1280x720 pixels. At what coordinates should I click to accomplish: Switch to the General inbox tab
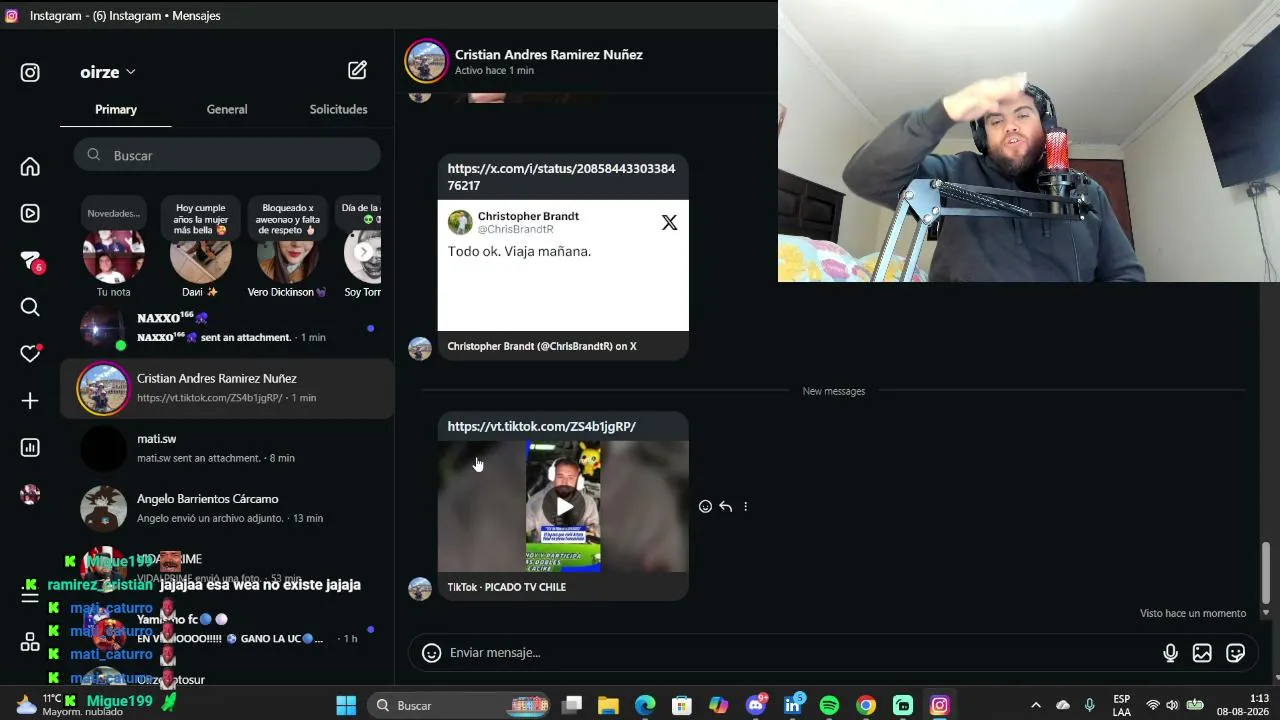pos(227,109)
